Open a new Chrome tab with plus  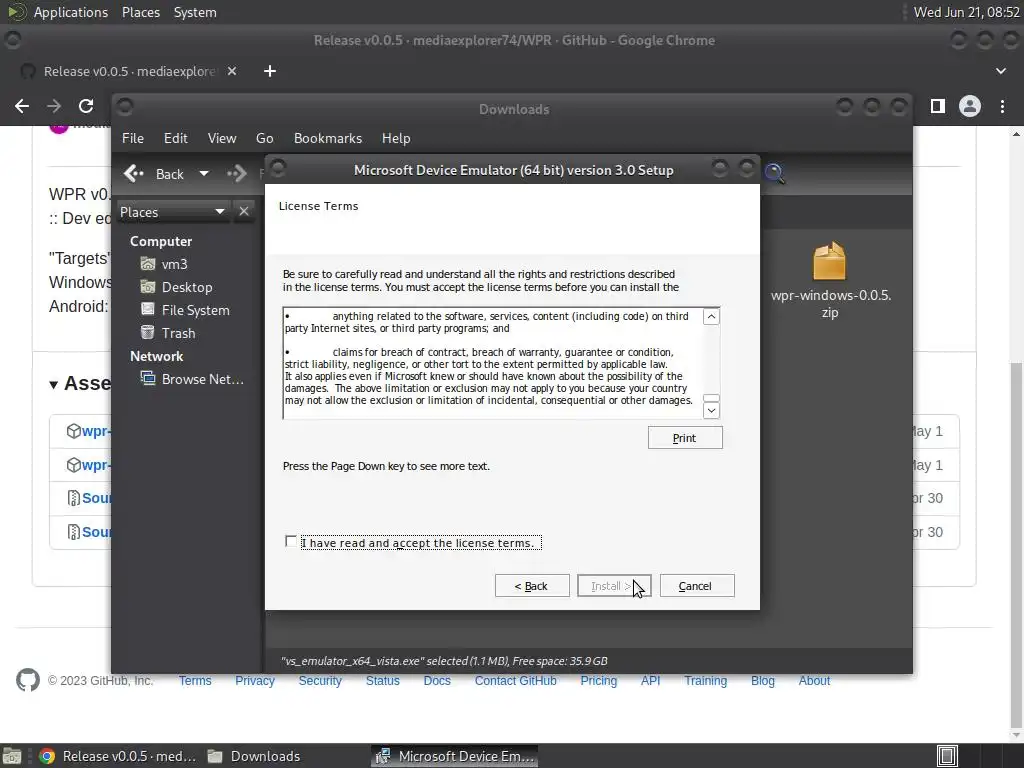[270, 71]
